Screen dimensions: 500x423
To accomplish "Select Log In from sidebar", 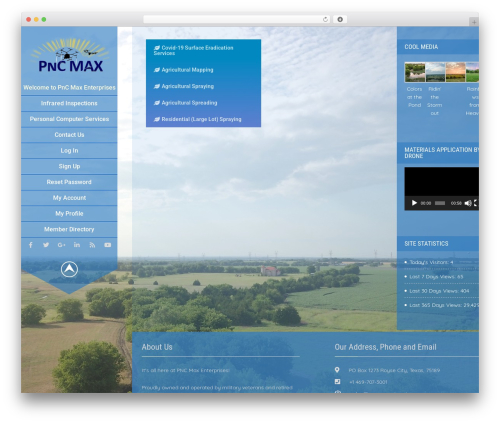I will pyautogui.click(x=69, y=151).
